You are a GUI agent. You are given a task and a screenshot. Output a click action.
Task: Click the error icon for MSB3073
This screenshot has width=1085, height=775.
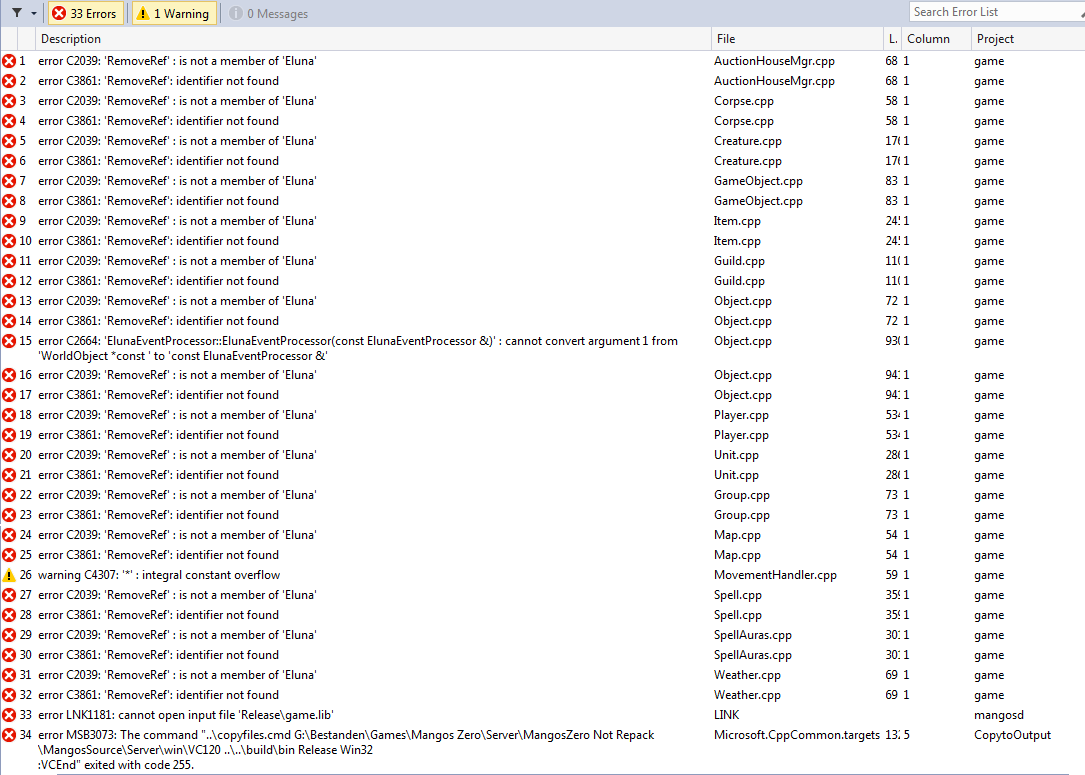(x=9, y=735)
